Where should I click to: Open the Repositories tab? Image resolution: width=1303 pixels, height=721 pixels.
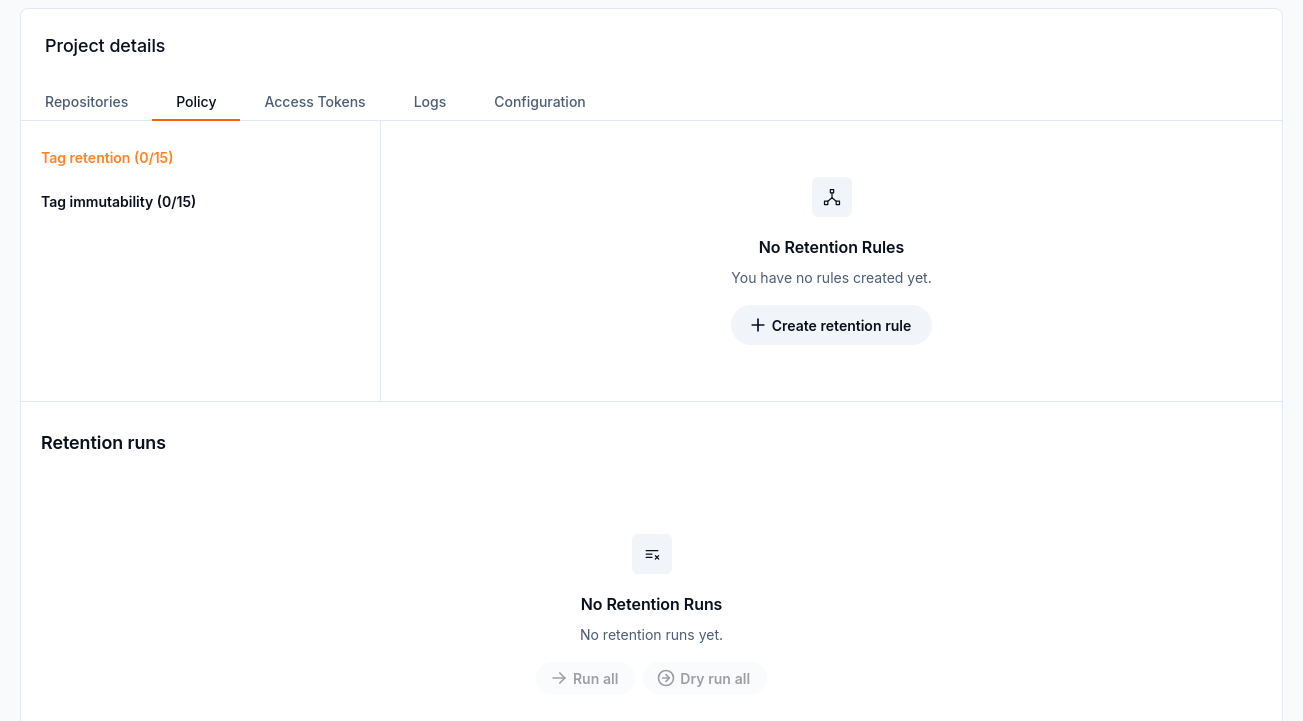(86, 102)
